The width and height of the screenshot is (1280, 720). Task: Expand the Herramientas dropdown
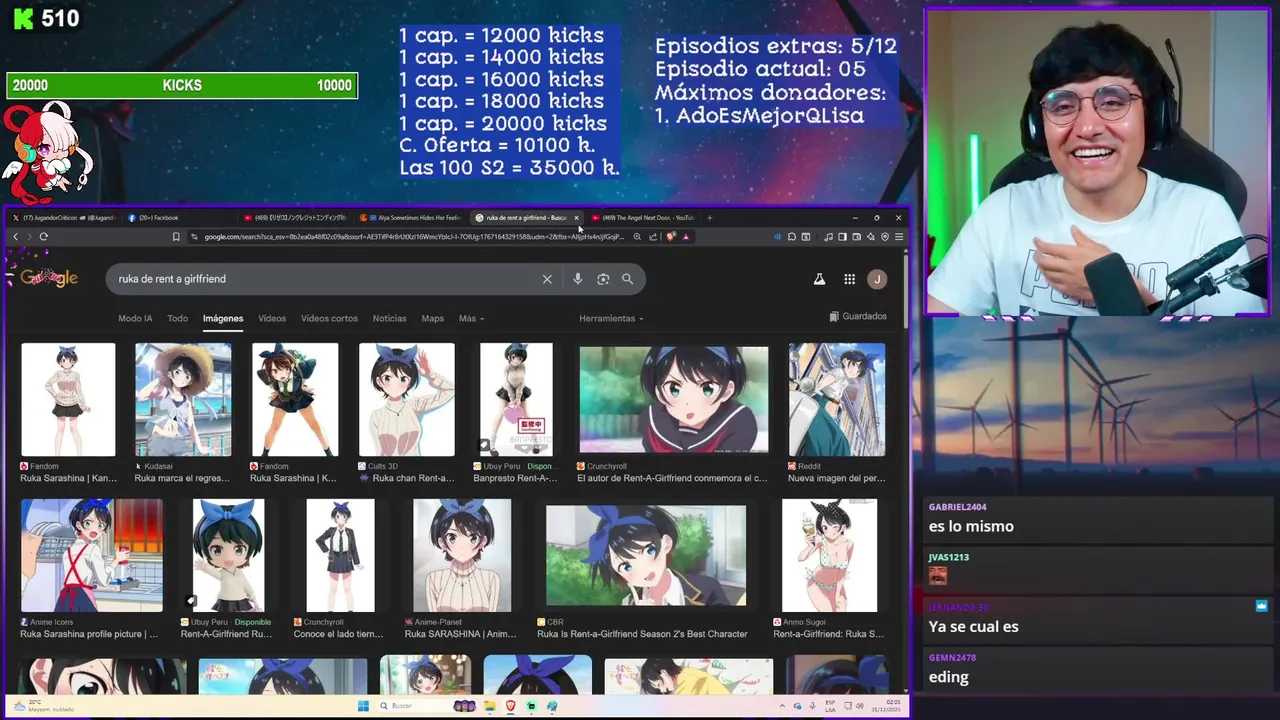(x=611, y=318)
